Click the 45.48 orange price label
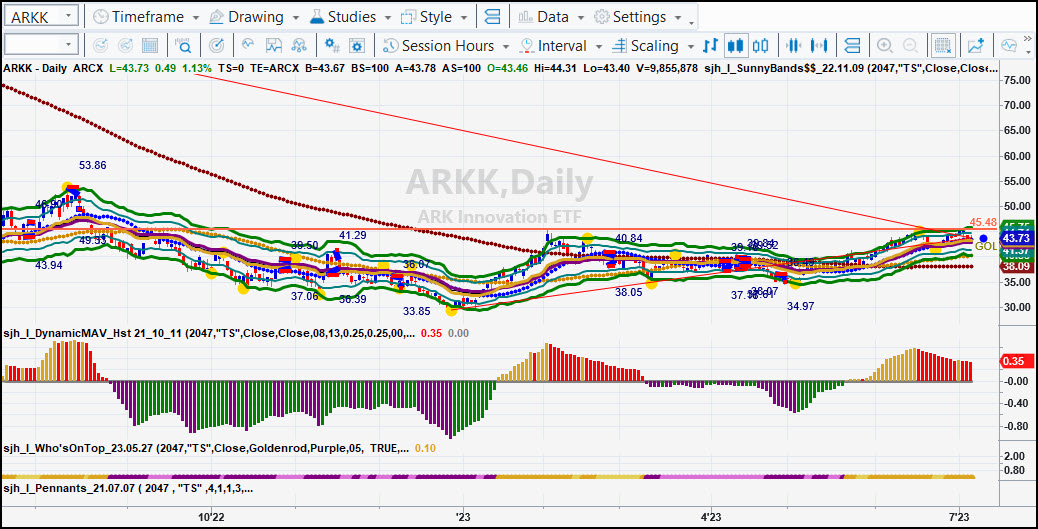 (x=983, y=222)
